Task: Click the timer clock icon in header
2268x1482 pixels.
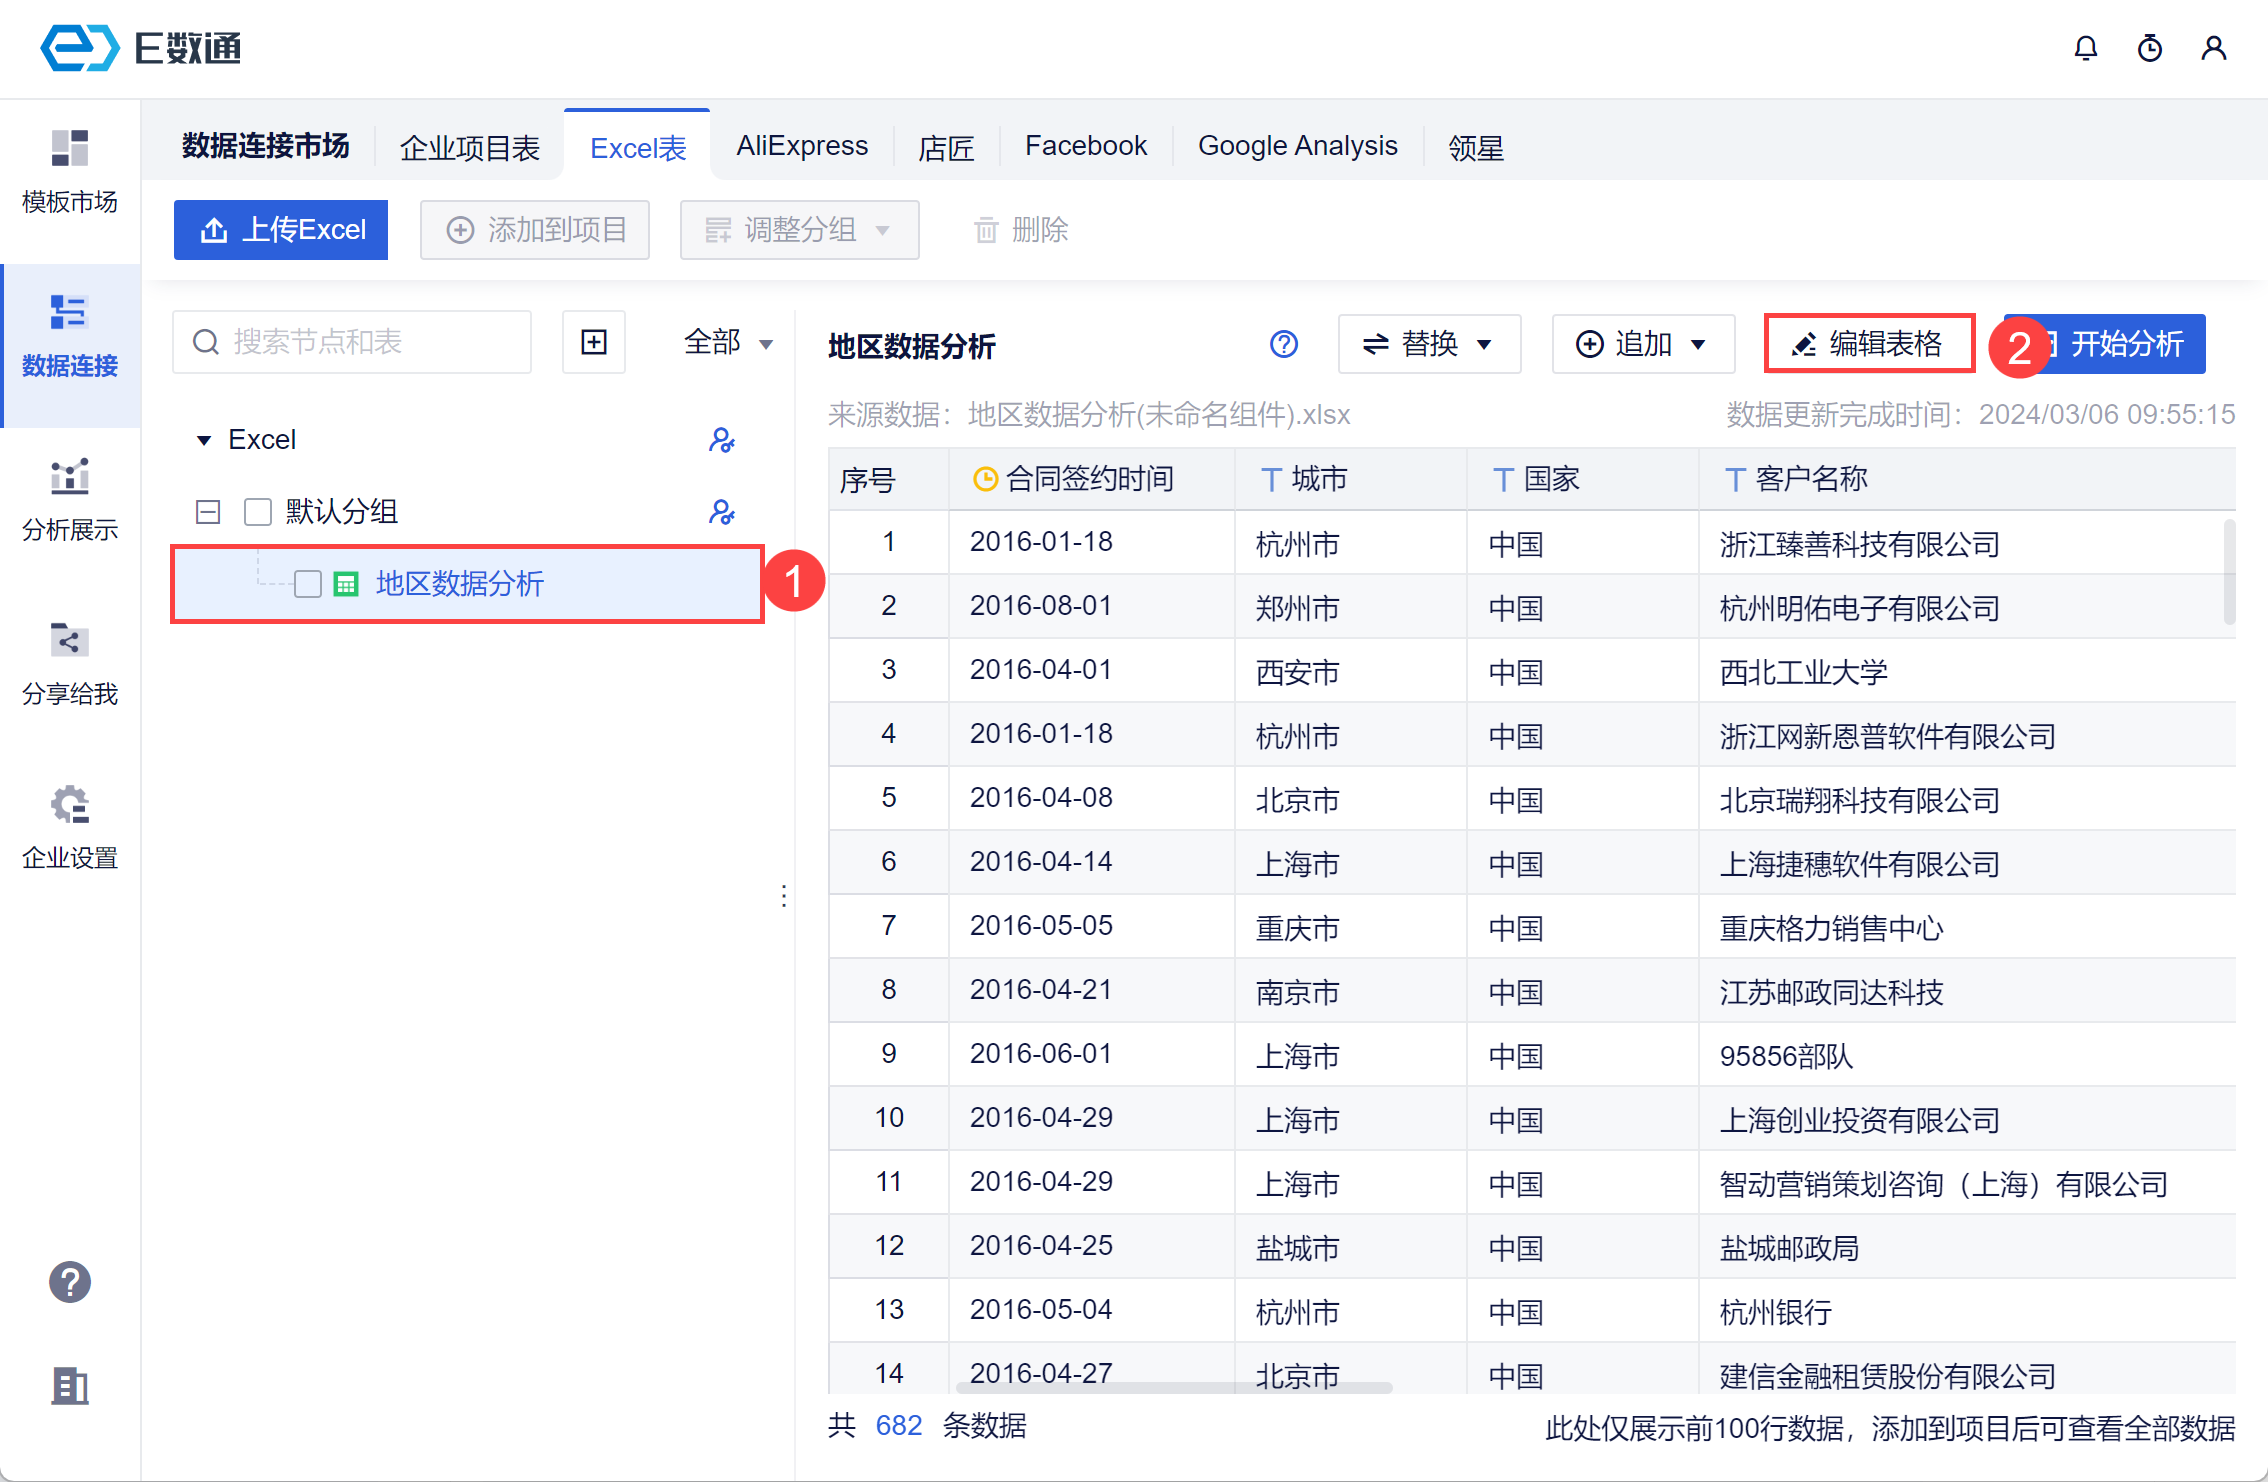Action: point(2150,48)
